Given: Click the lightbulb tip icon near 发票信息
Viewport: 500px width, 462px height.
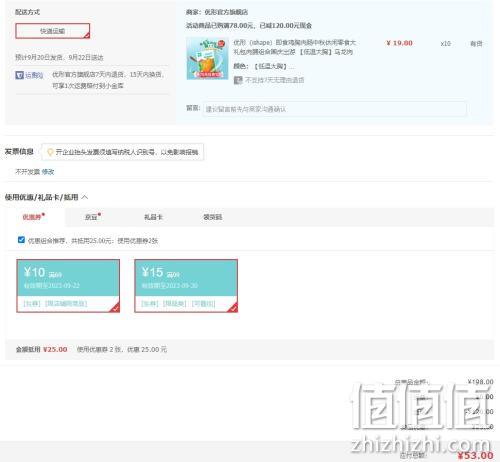Looking at the screenshot, I should coord(50,152).
